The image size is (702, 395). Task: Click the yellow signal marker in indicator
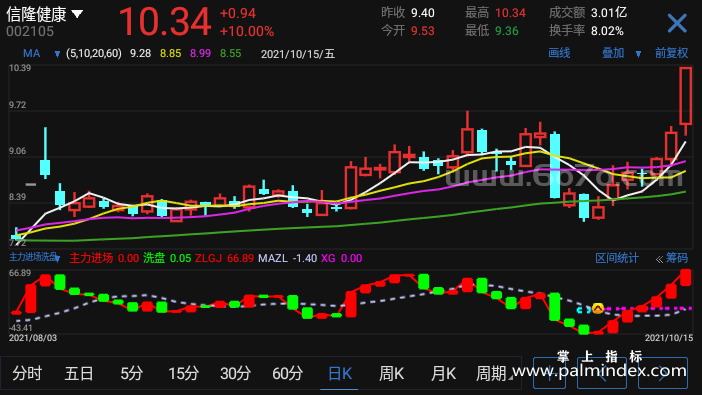coord(598,308)
